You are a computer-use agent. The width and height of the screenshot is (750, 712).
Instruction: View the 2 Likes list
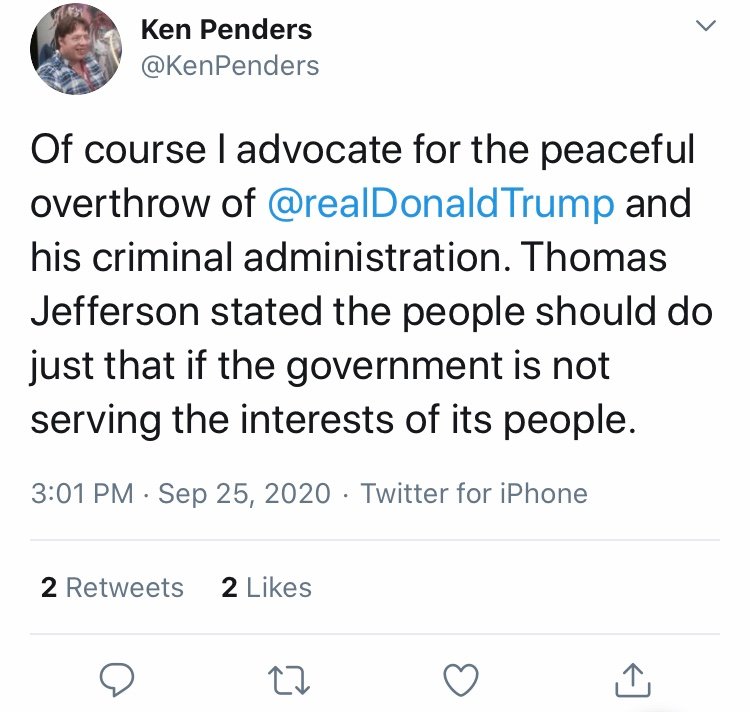(x=266, y=588)
